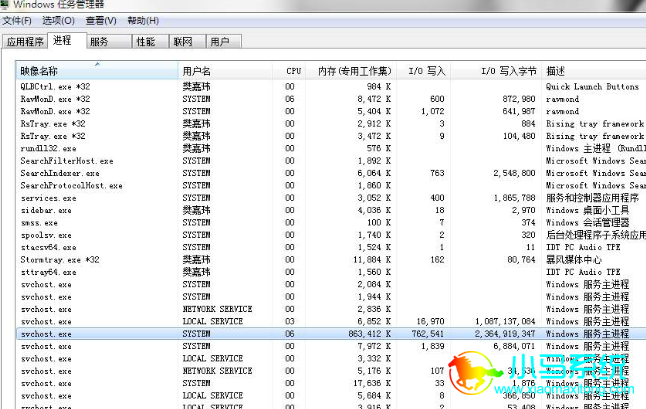Select svchost.exe using 5,176 K memory
This screenshot has width=646, height=409.
331,371
